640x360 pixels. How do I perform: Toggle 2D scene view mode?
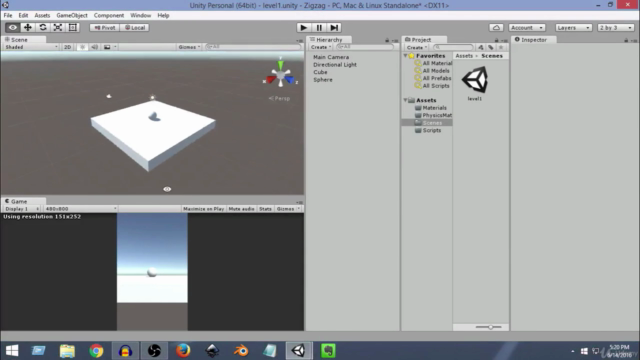point(67,47)
